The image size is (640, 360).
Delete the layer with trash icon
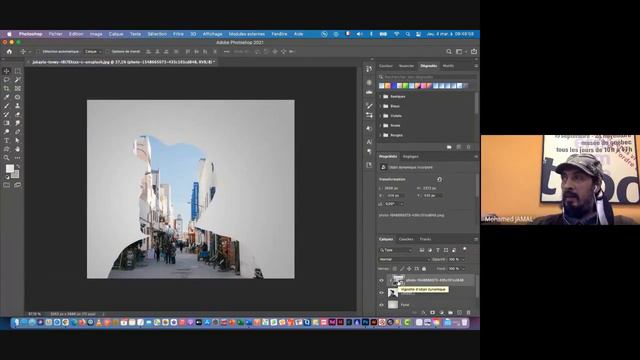click(x=469, y=312)
